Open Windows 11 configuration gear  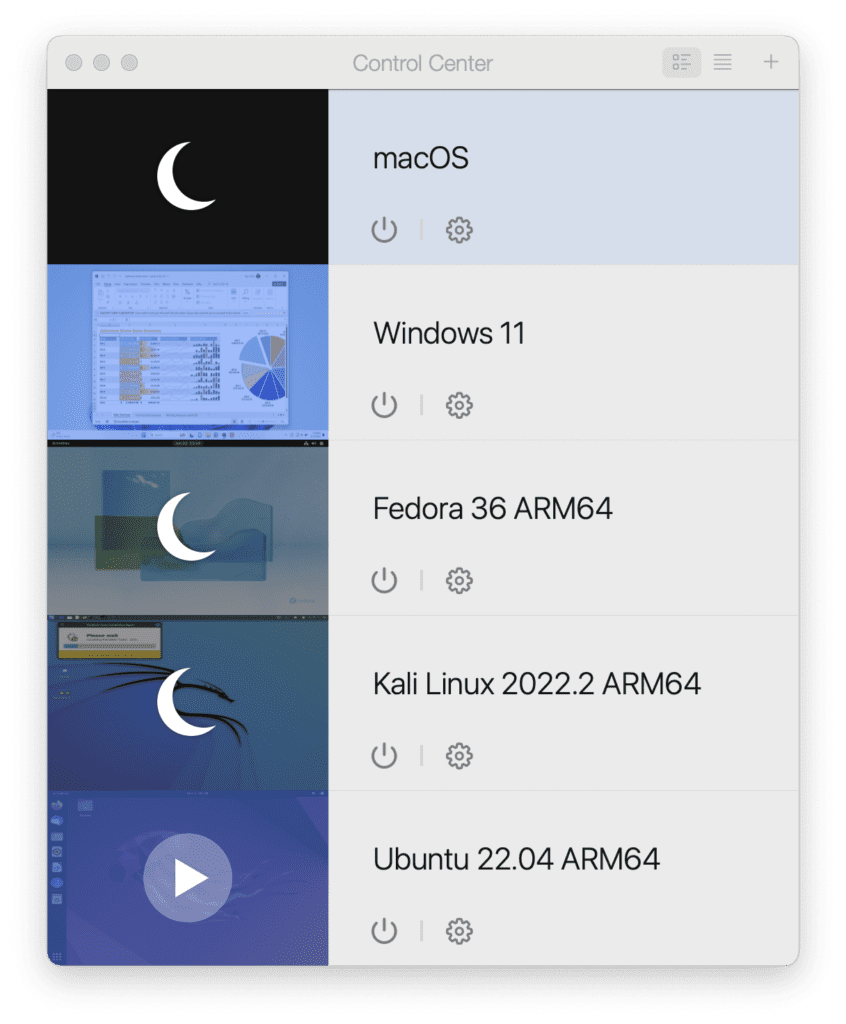coord(459,405)
